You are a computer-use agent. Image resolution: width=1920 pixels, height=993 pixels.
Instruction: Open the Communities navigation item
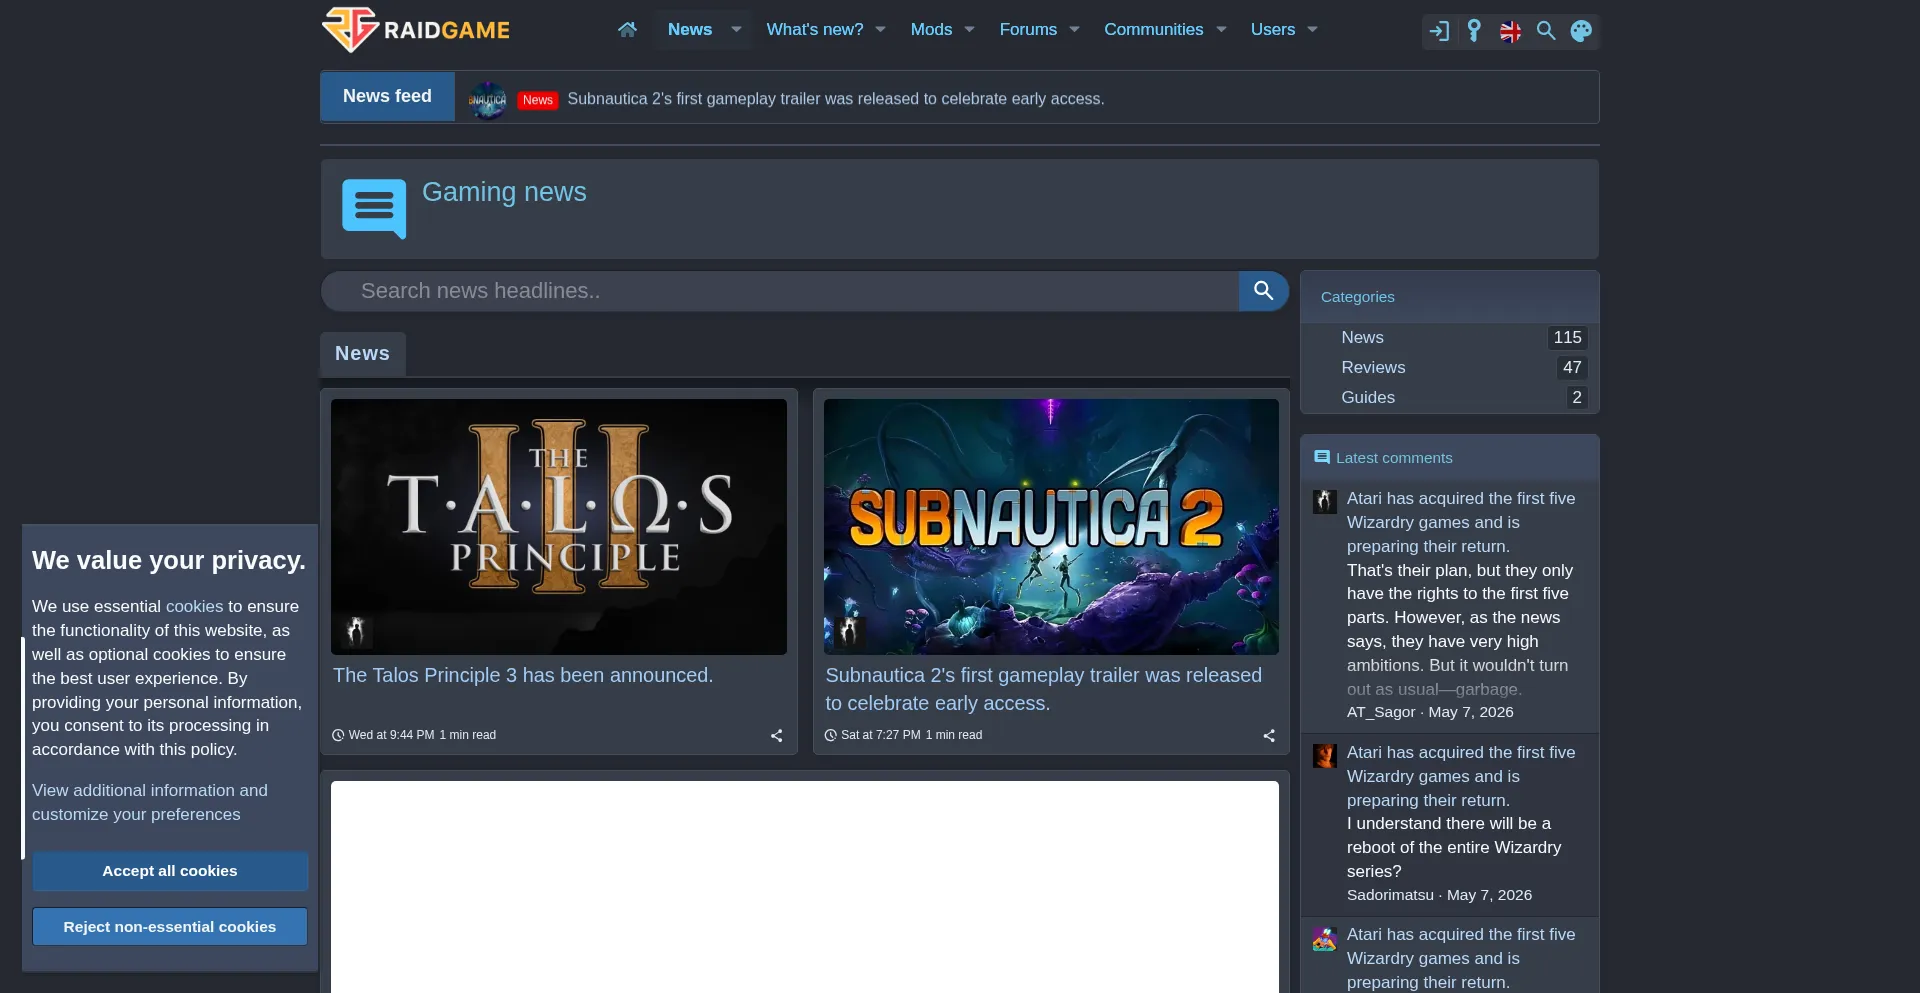[1154, 30]
